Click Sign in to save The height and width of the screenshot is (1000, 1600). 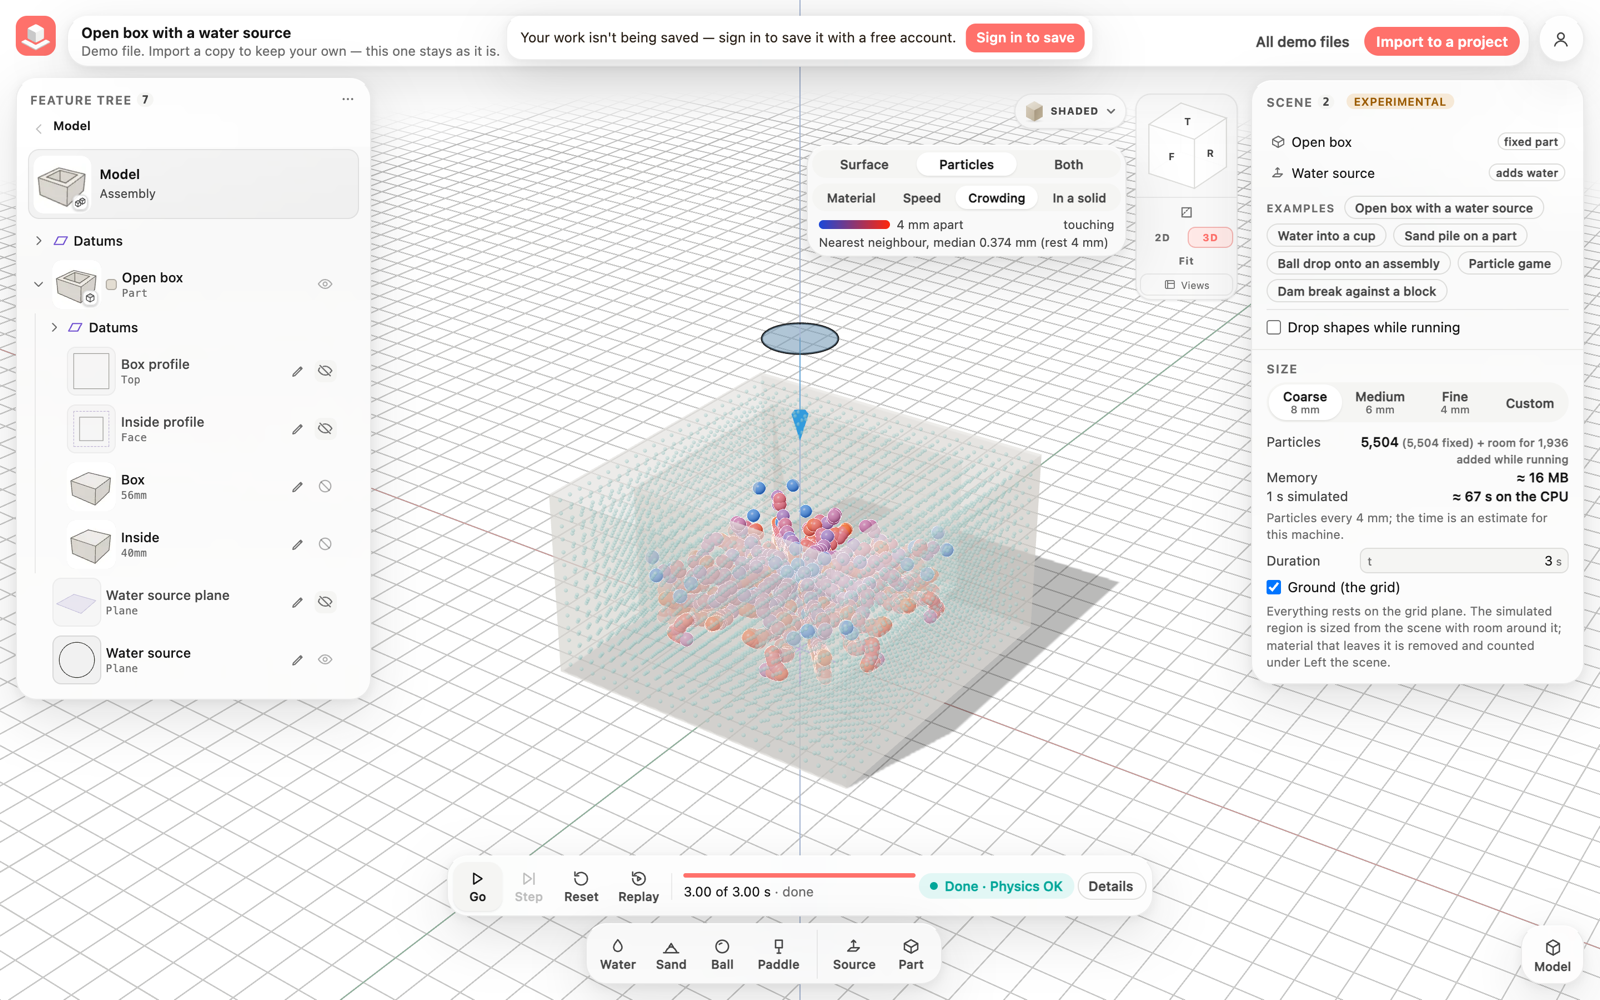coord(1025,38)
